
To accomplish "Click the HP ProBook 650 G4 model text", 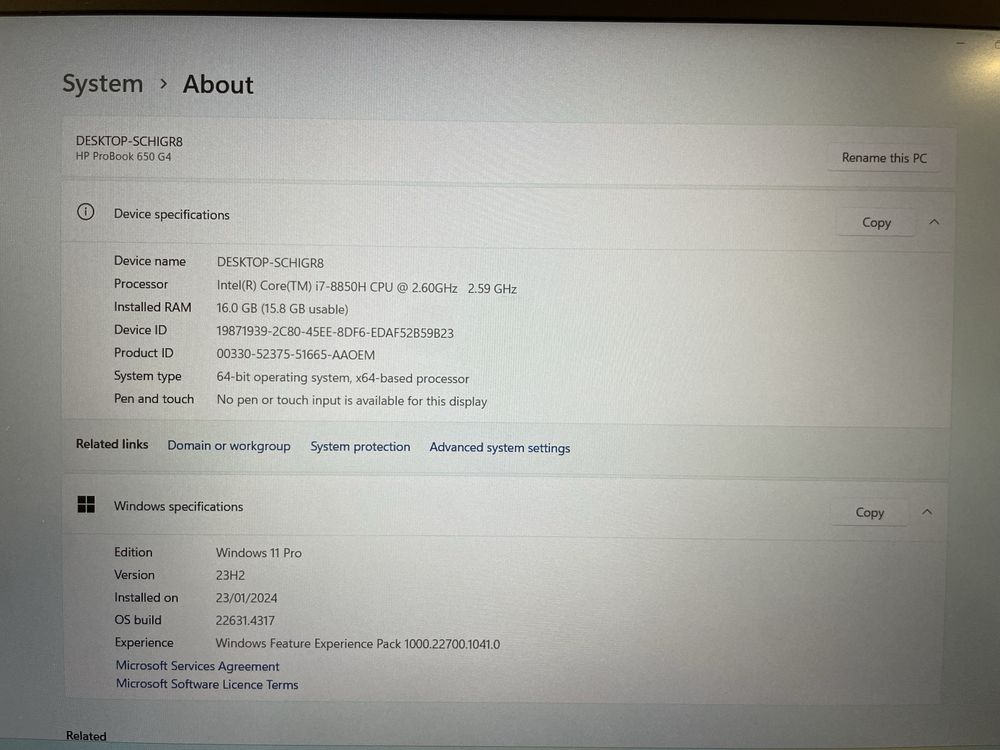I will 124,156.
